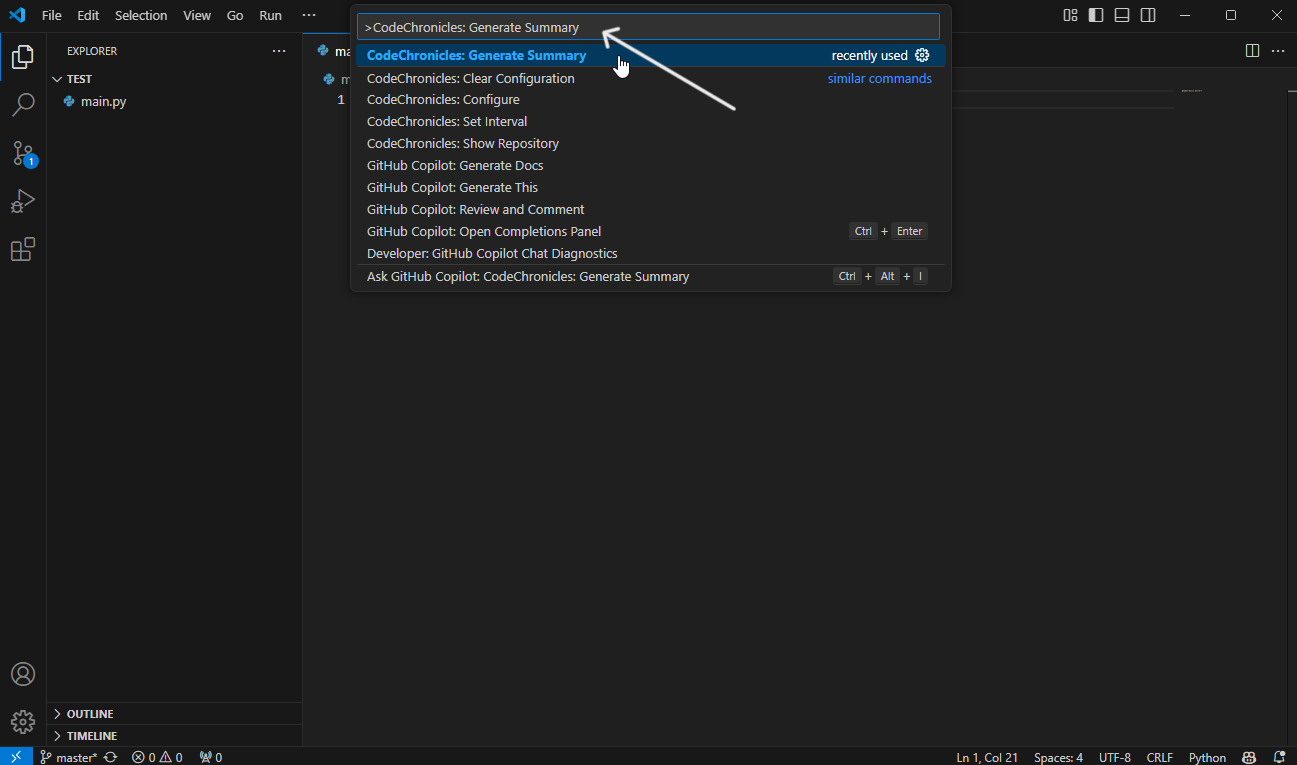Click the VS Code logo icon
The image size is (1297, 765).
17,15
